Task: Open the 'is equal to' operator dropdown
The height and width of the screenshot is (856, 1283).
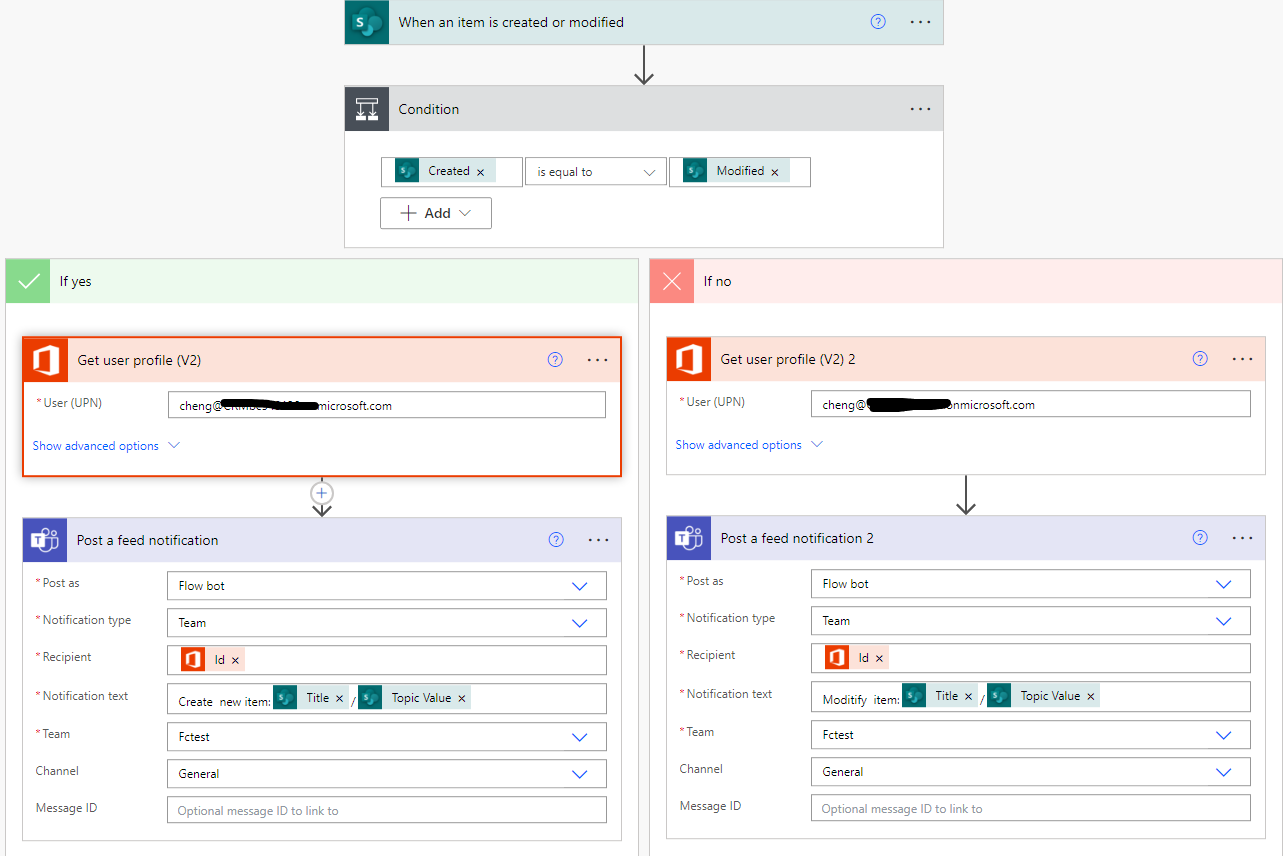Action: (x=595, y=171)
